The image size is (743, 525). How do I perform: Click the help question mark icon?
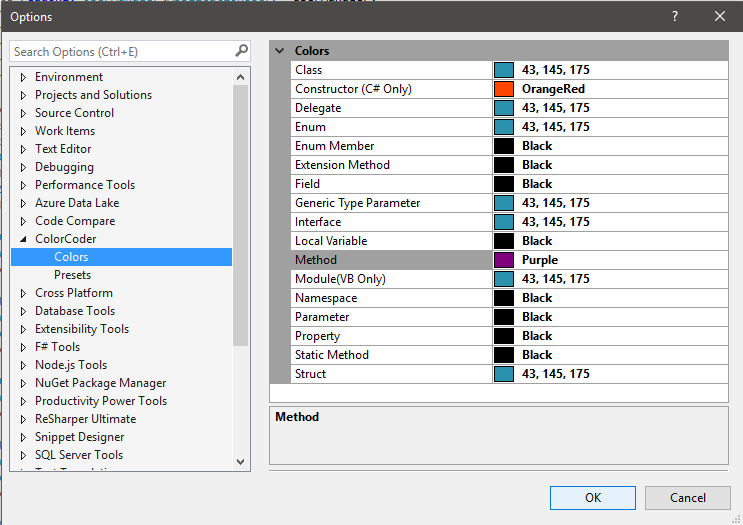click(674, 16)
